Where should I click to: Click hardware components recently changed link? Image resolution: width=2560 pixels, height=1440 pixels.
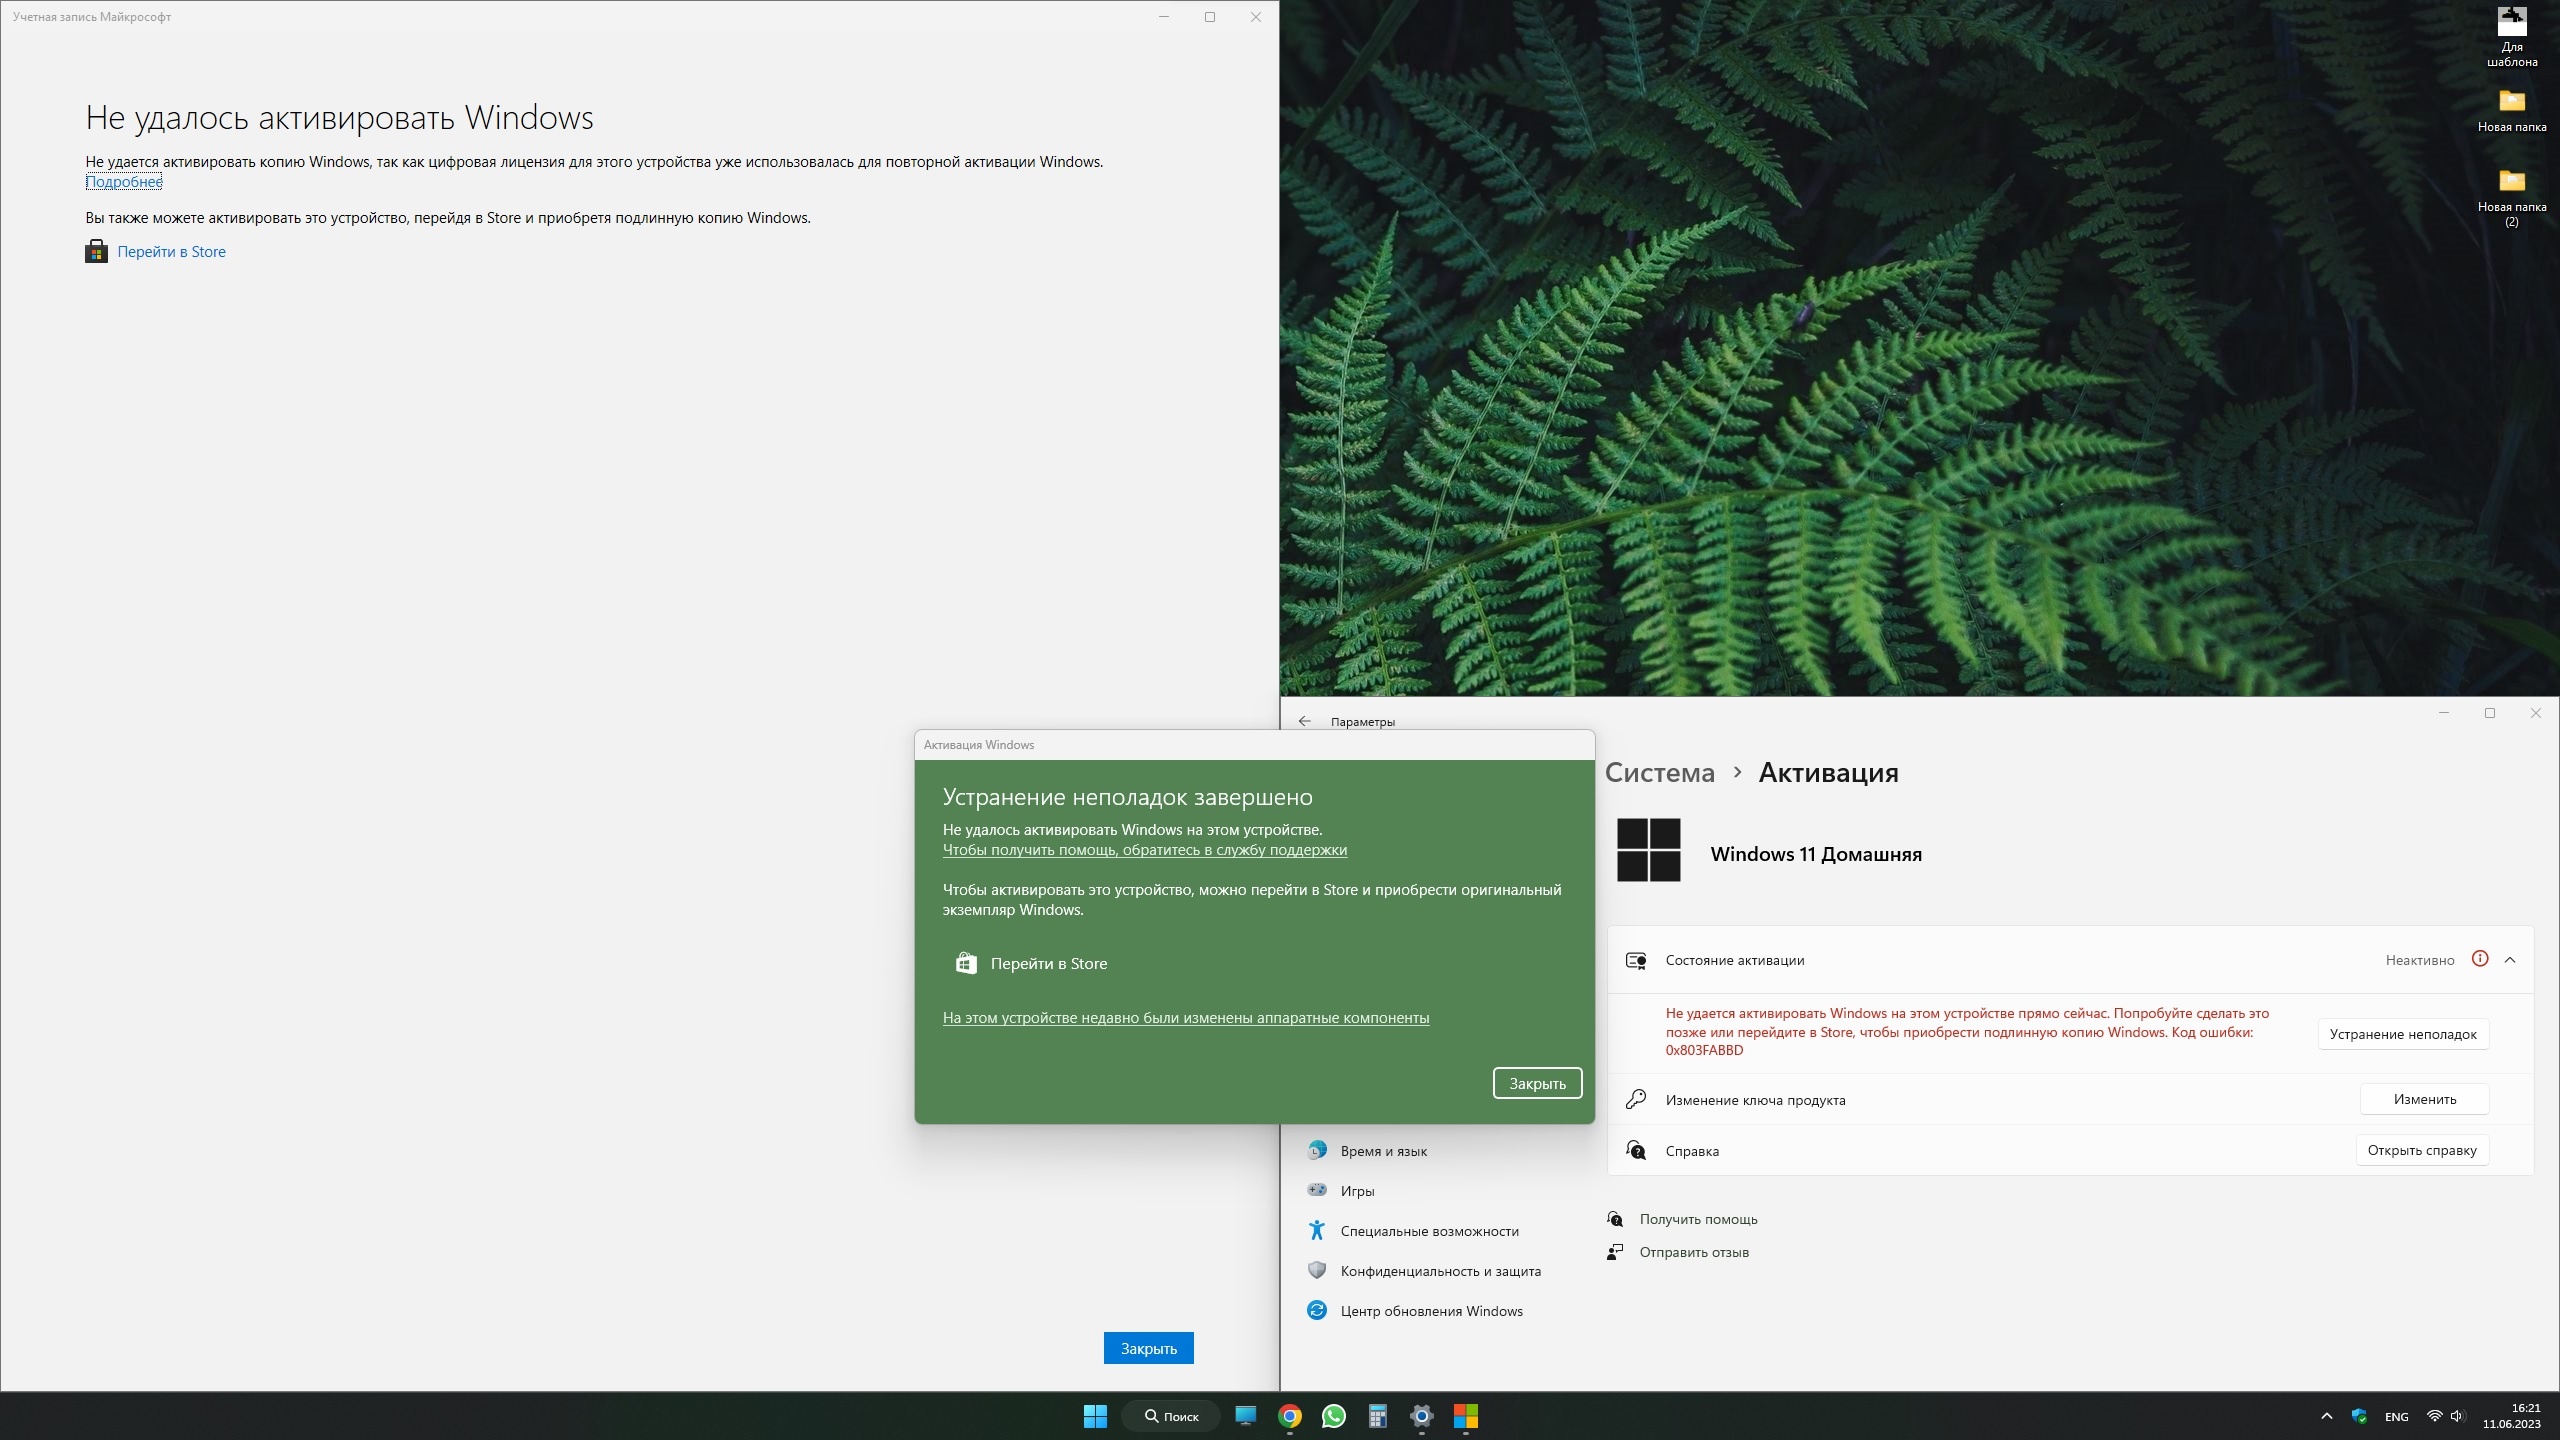pyautogui.click(x=1186, y=1018)
